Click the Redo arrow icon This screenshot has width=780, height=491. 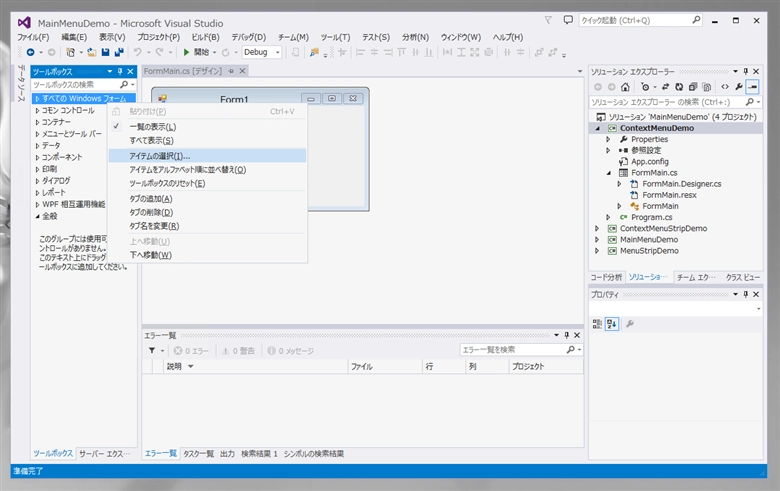tap(159, 52)
